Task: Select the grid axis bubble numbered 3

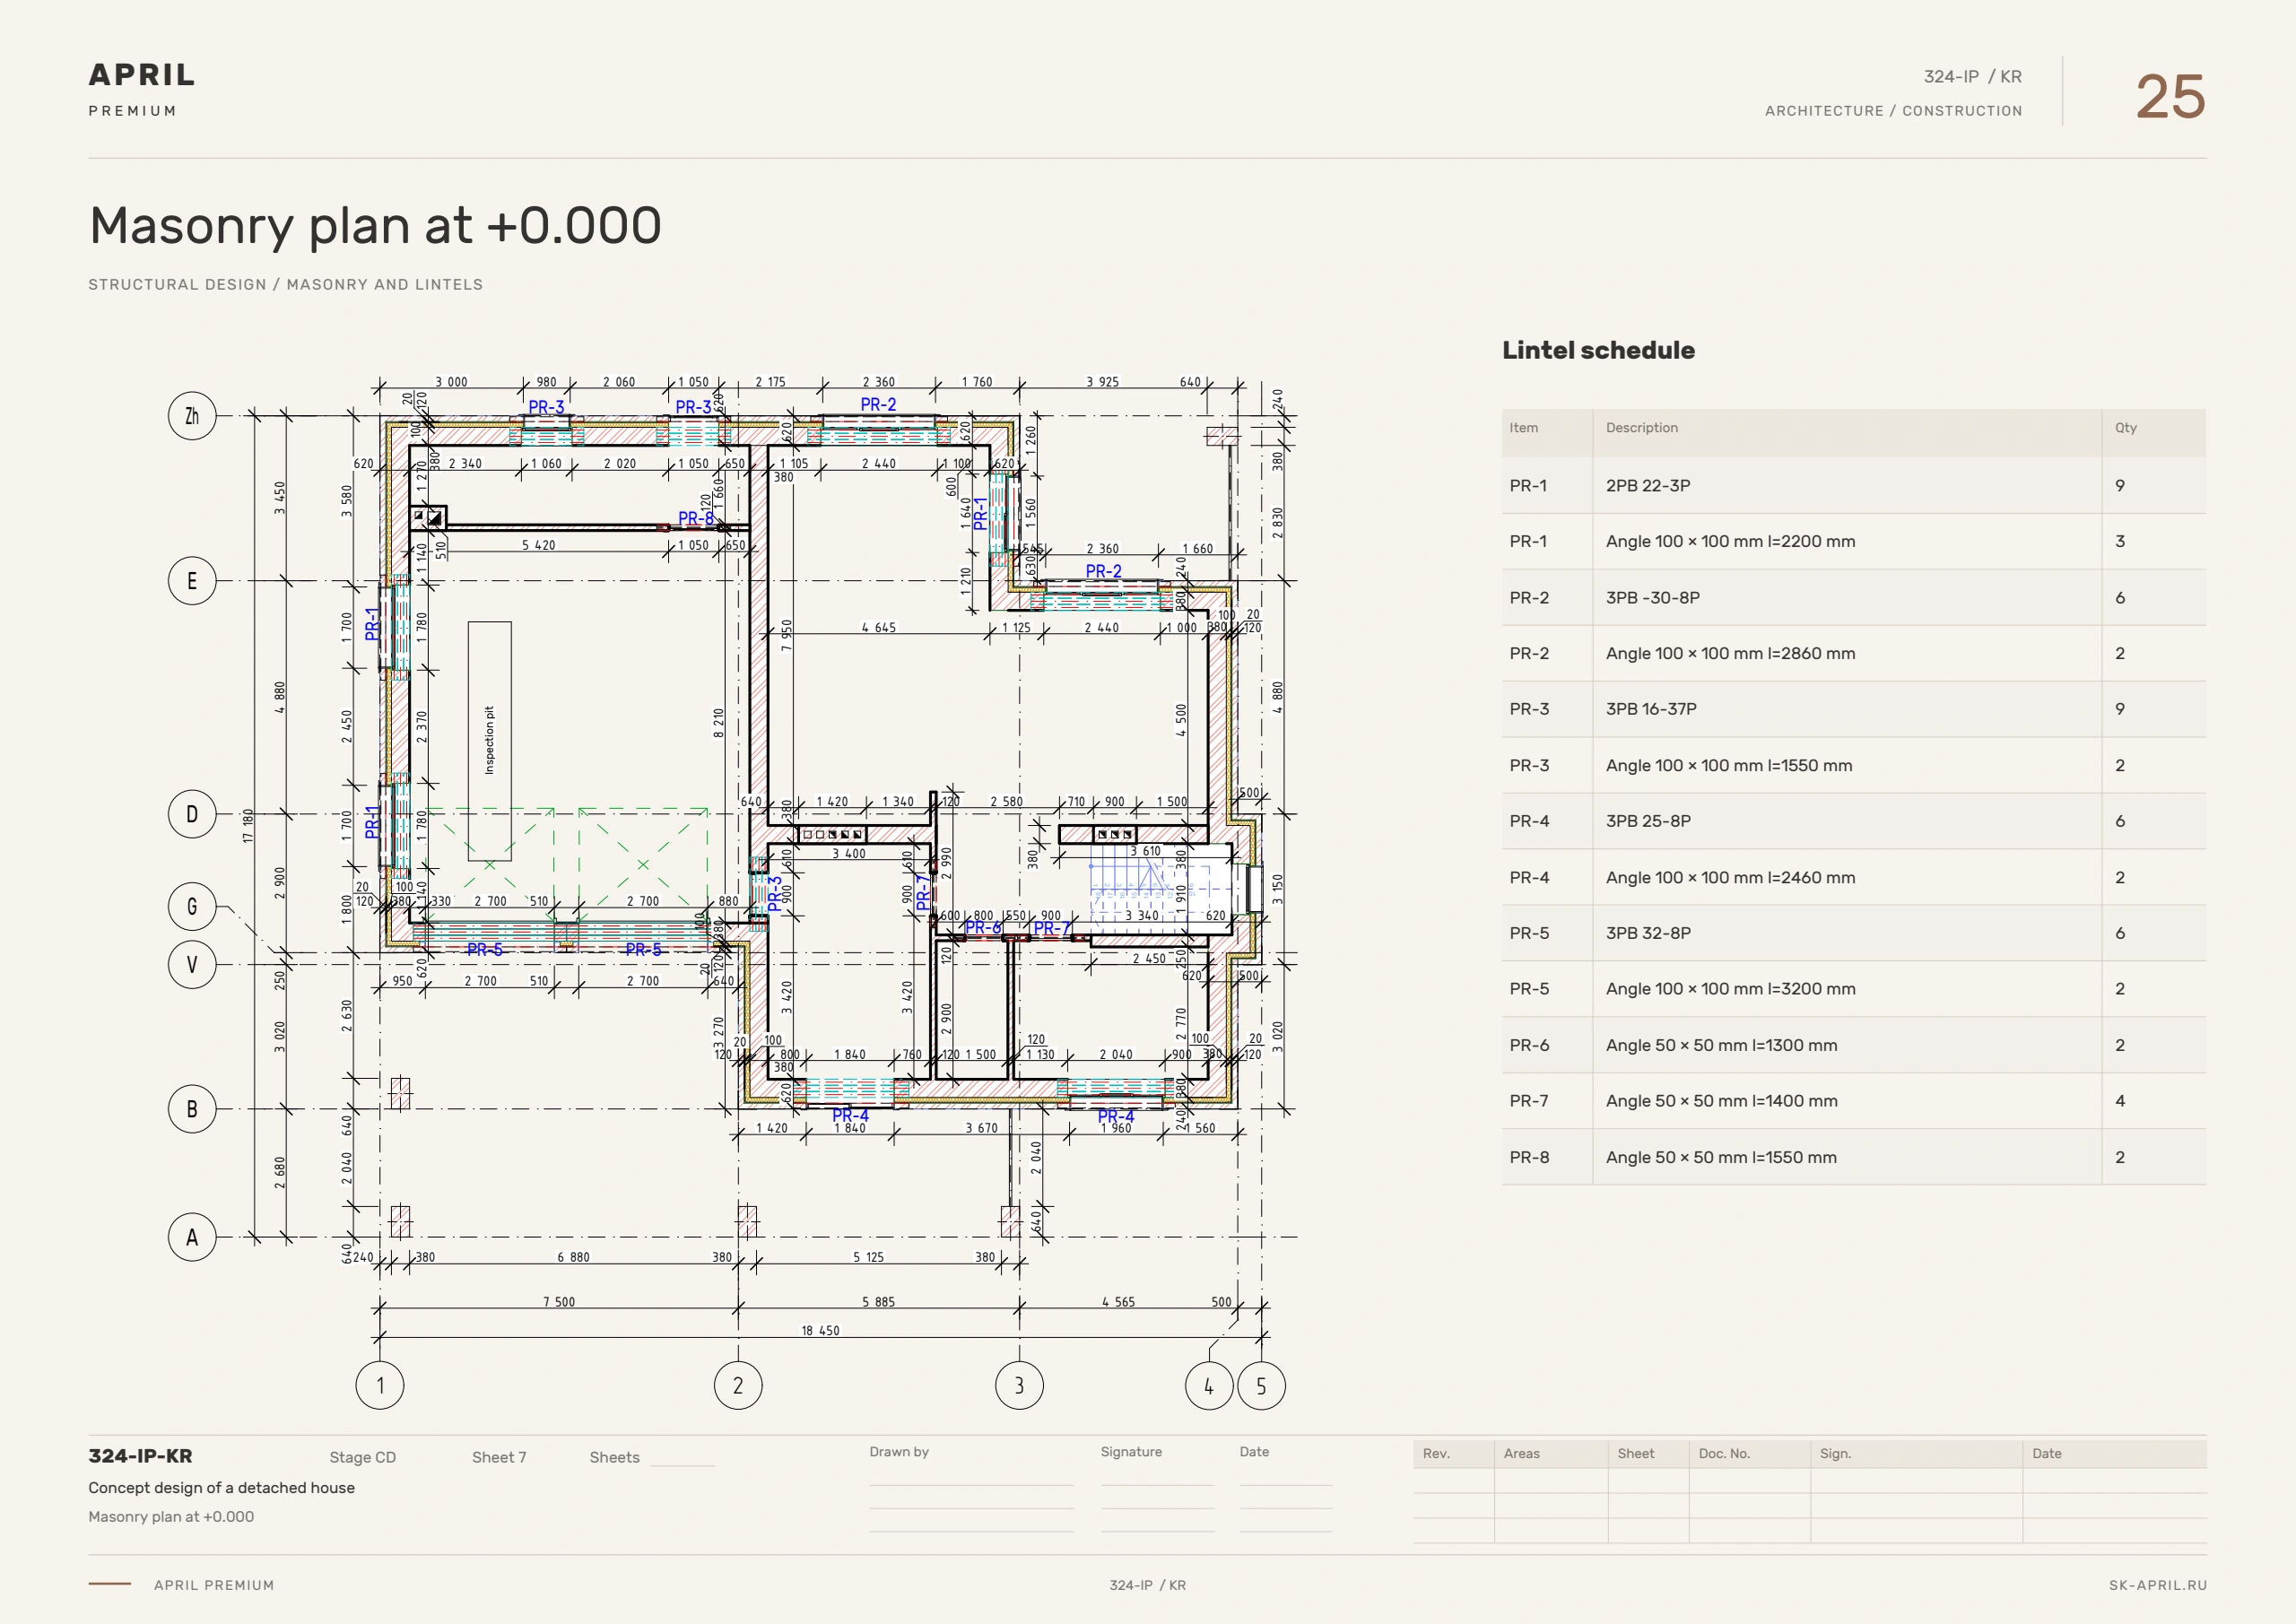Action: 1020,1386
